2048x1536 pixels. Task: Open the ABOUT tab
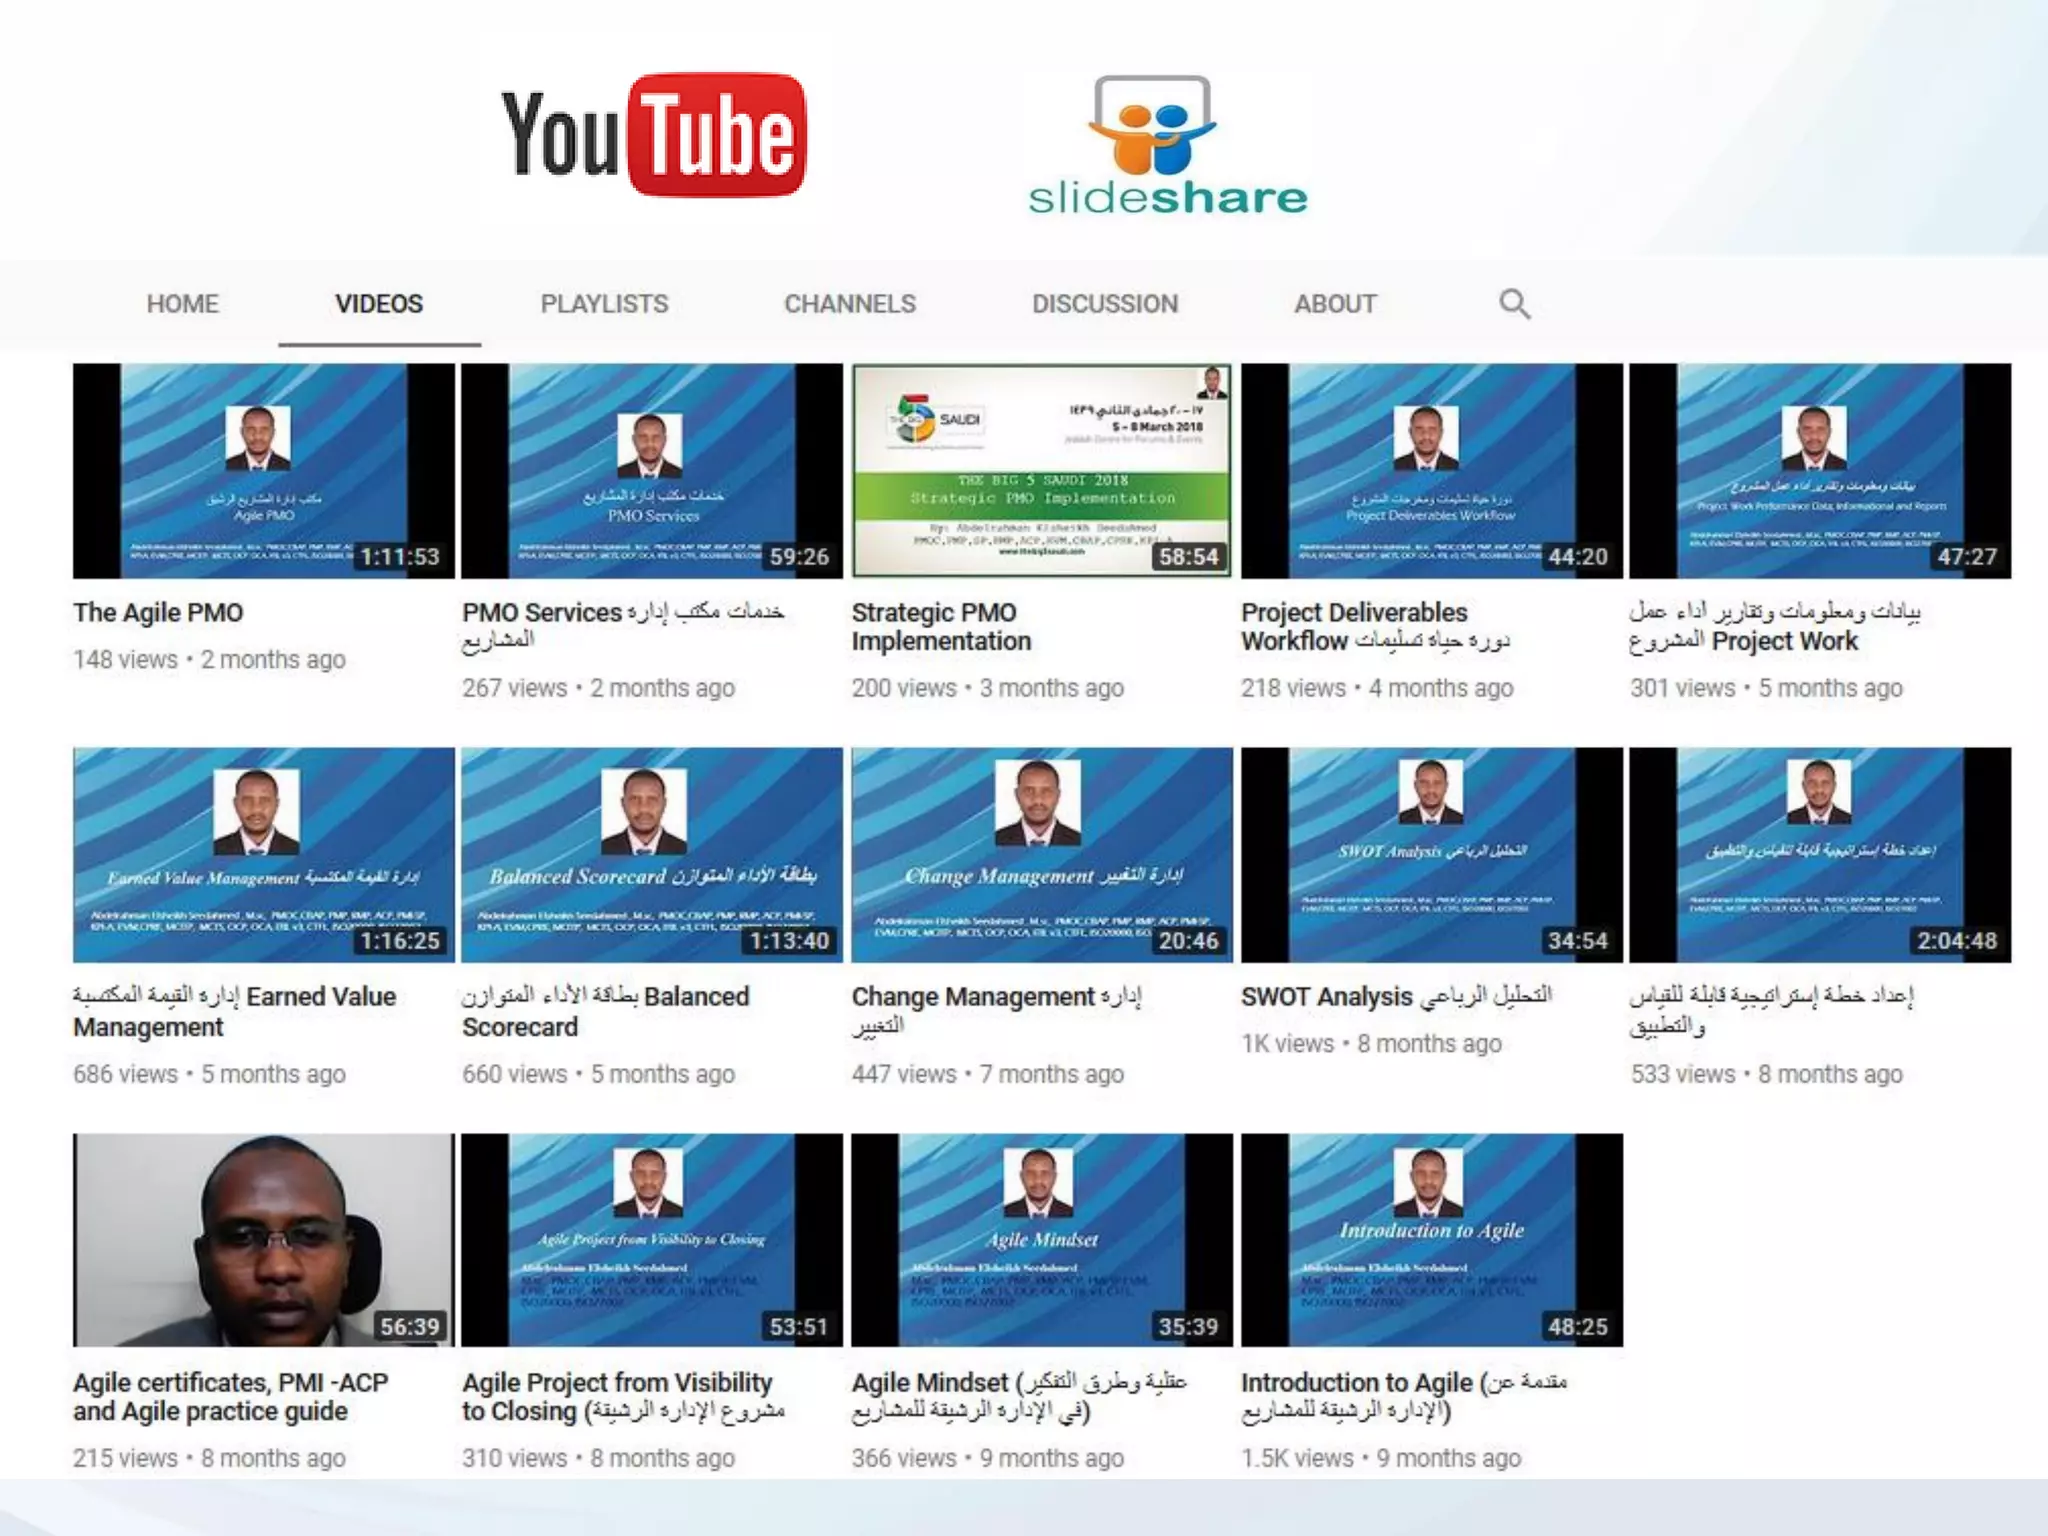1335,304
